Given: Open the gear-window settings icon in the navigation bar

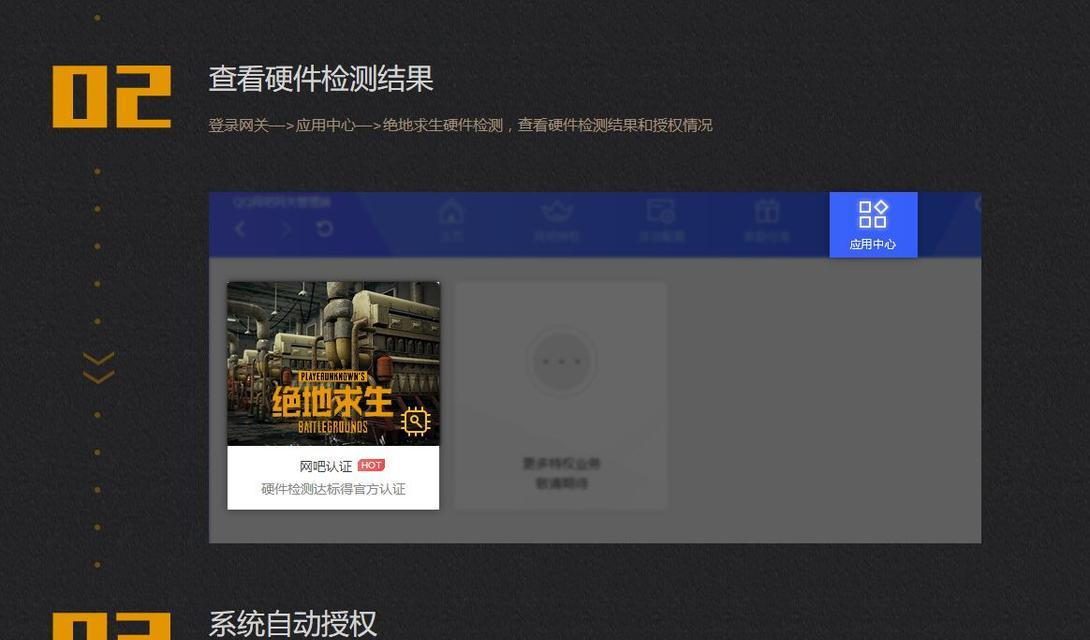Looking at the screenshot, I should tap(661, 211).
